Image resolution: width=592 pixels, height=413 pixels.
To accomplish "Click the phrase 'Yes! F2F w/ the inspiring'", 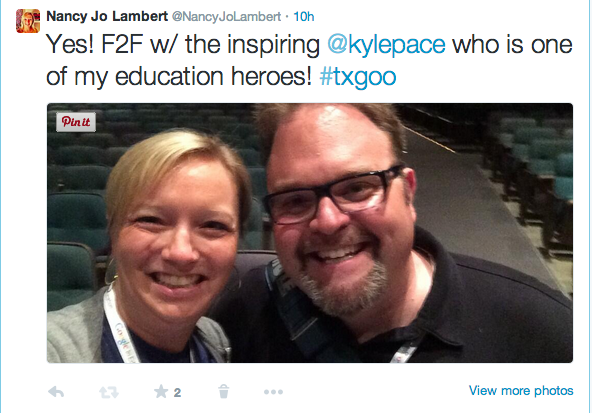I will (x=183, y=45).
